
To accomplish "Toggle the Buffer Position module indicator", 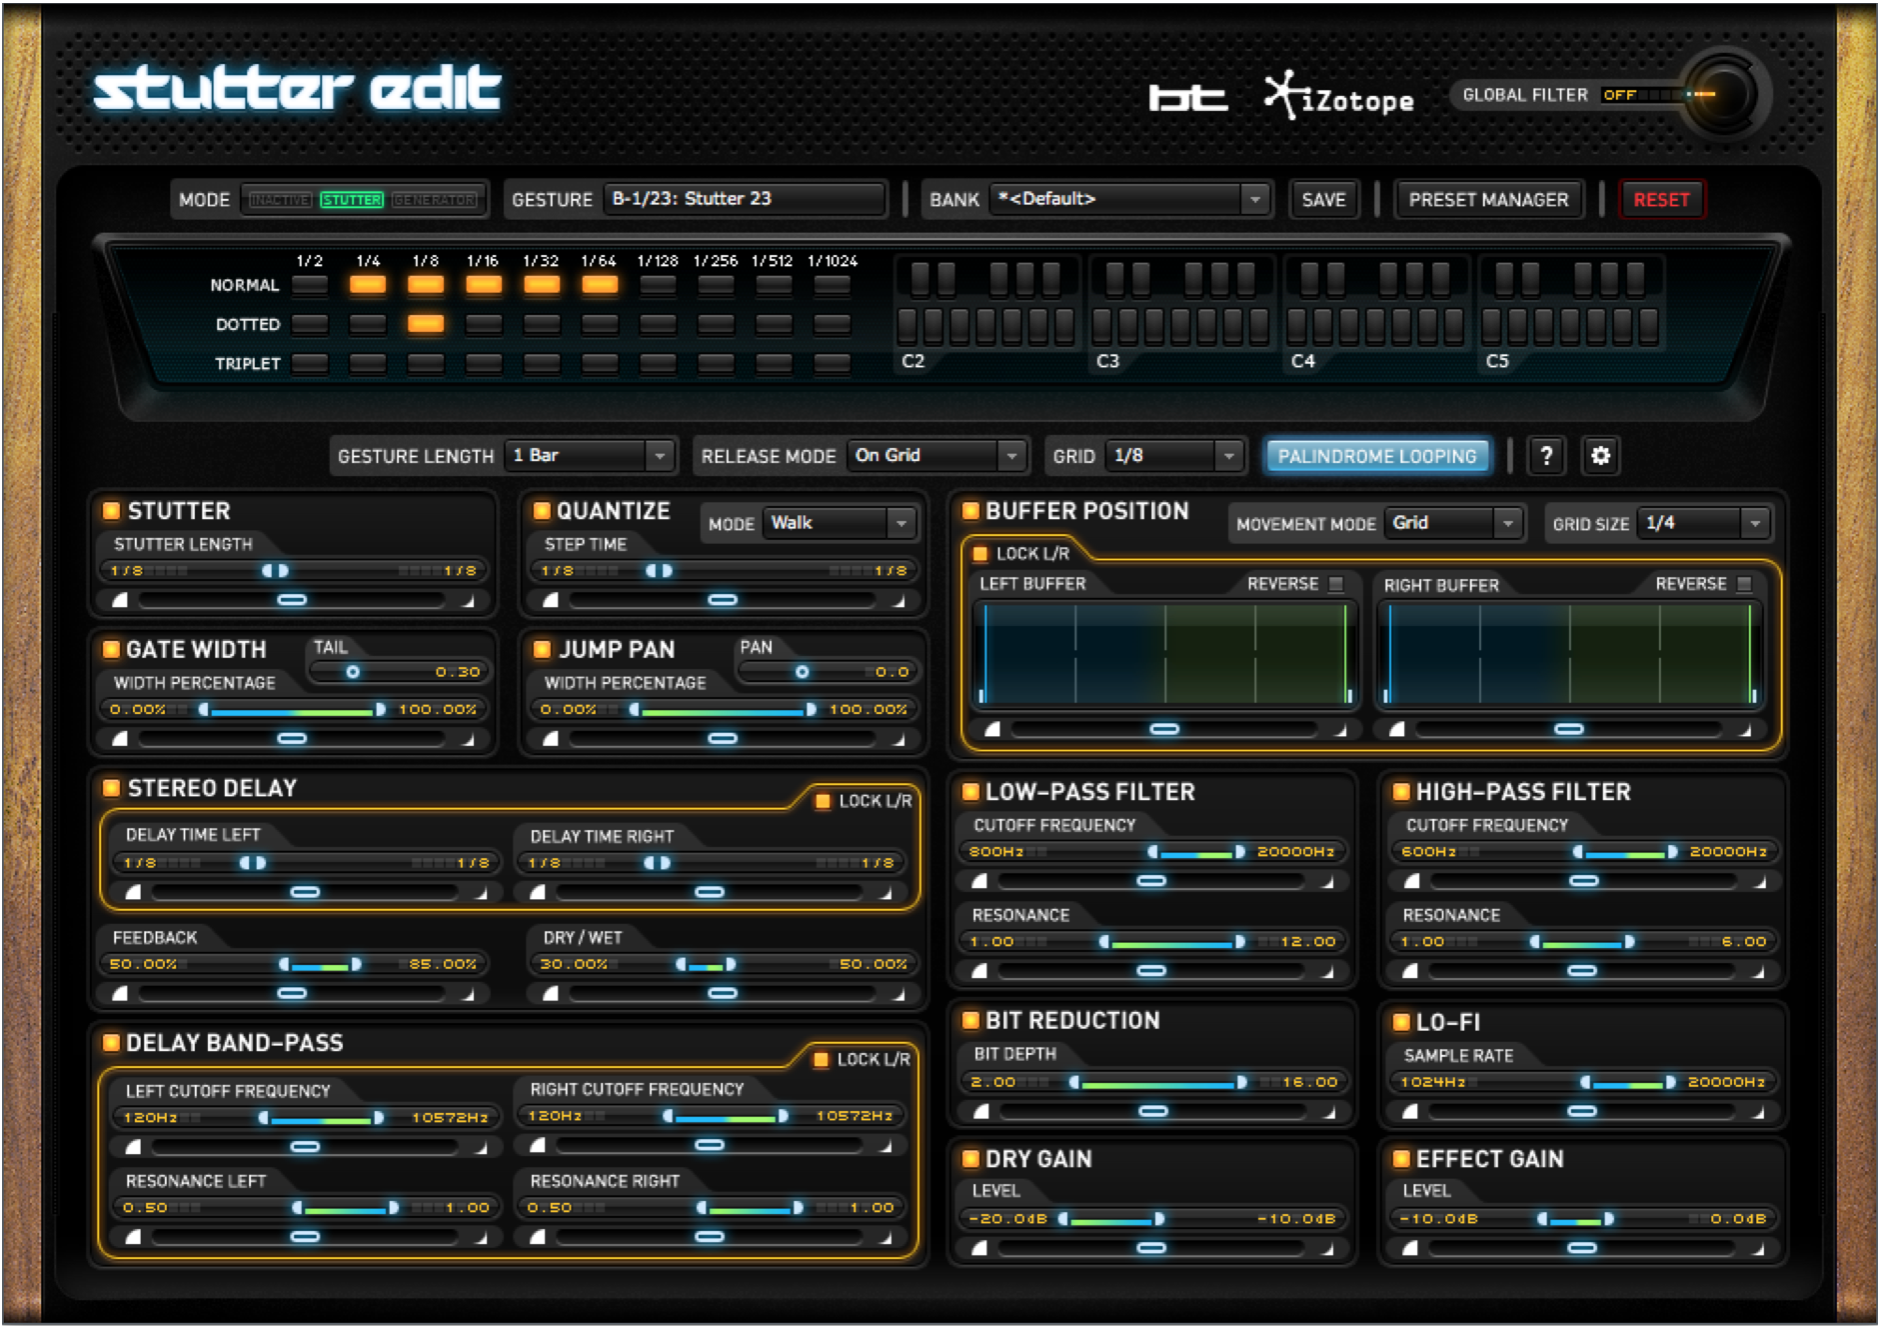I will click(x=970, y=511).
